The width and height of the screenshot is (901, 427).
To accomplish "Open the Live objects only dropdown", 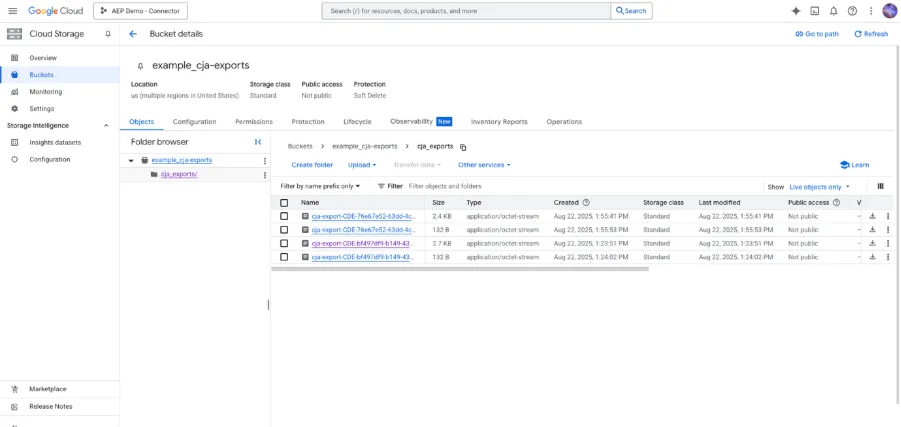I will (819, 187).
